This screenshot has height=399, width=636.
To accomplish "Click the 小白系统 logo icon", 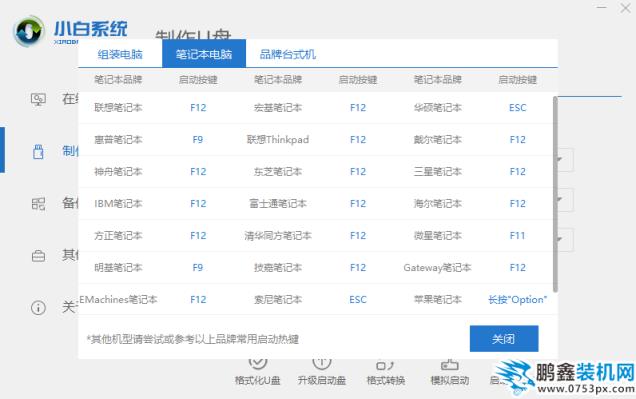I will [x=28, y=31].
